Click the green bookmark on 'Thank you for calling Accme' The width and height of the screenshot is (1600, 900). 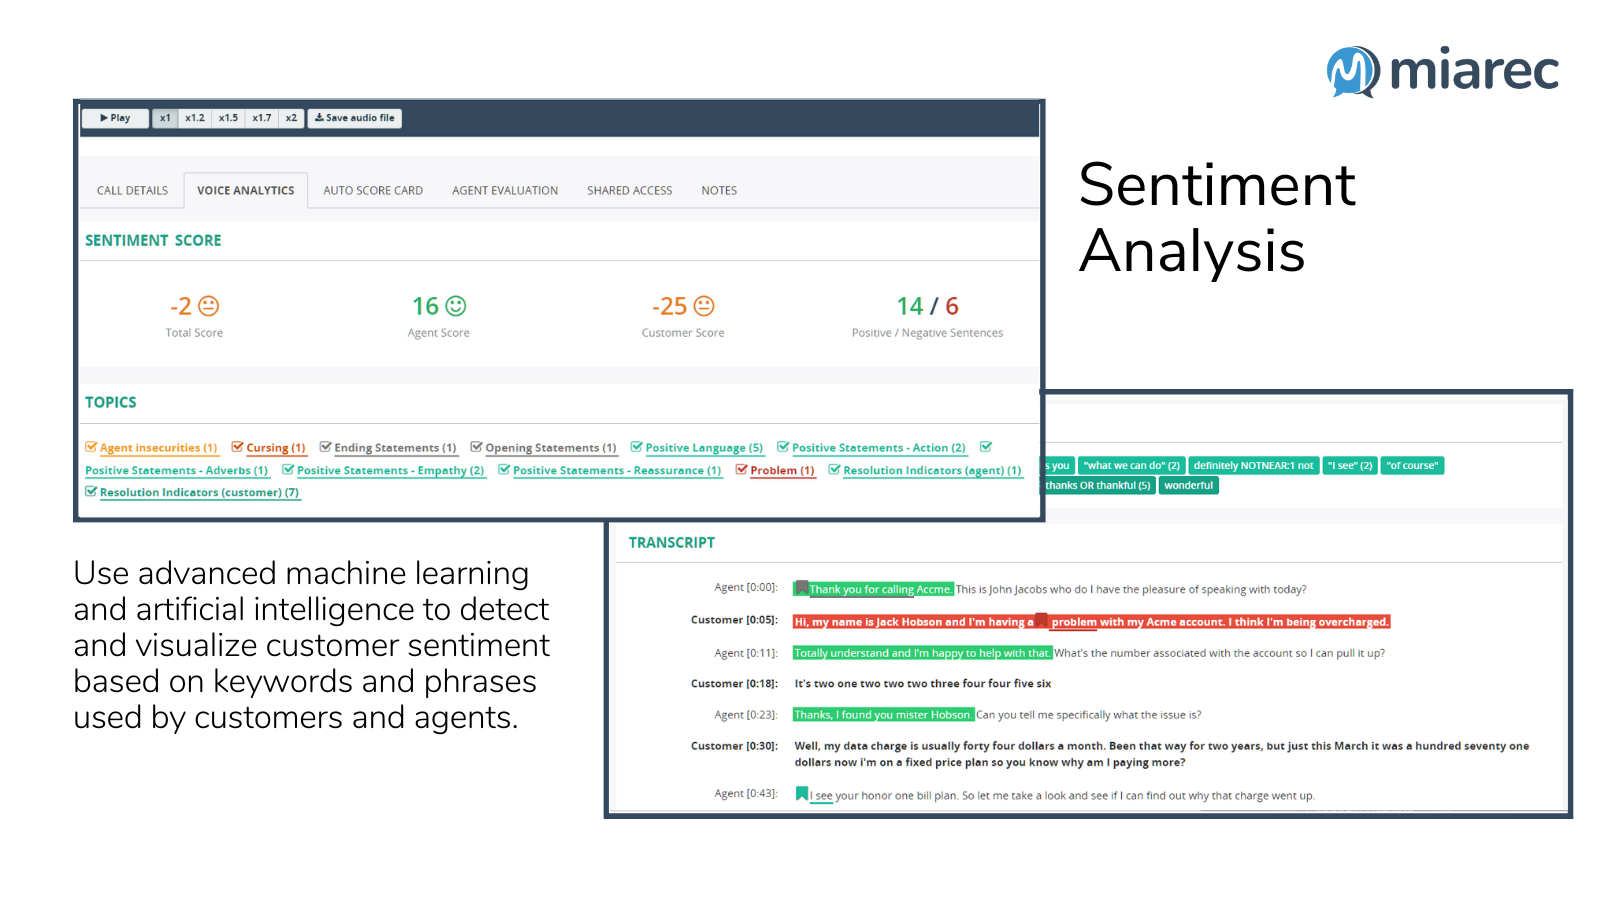pos(800,589)
